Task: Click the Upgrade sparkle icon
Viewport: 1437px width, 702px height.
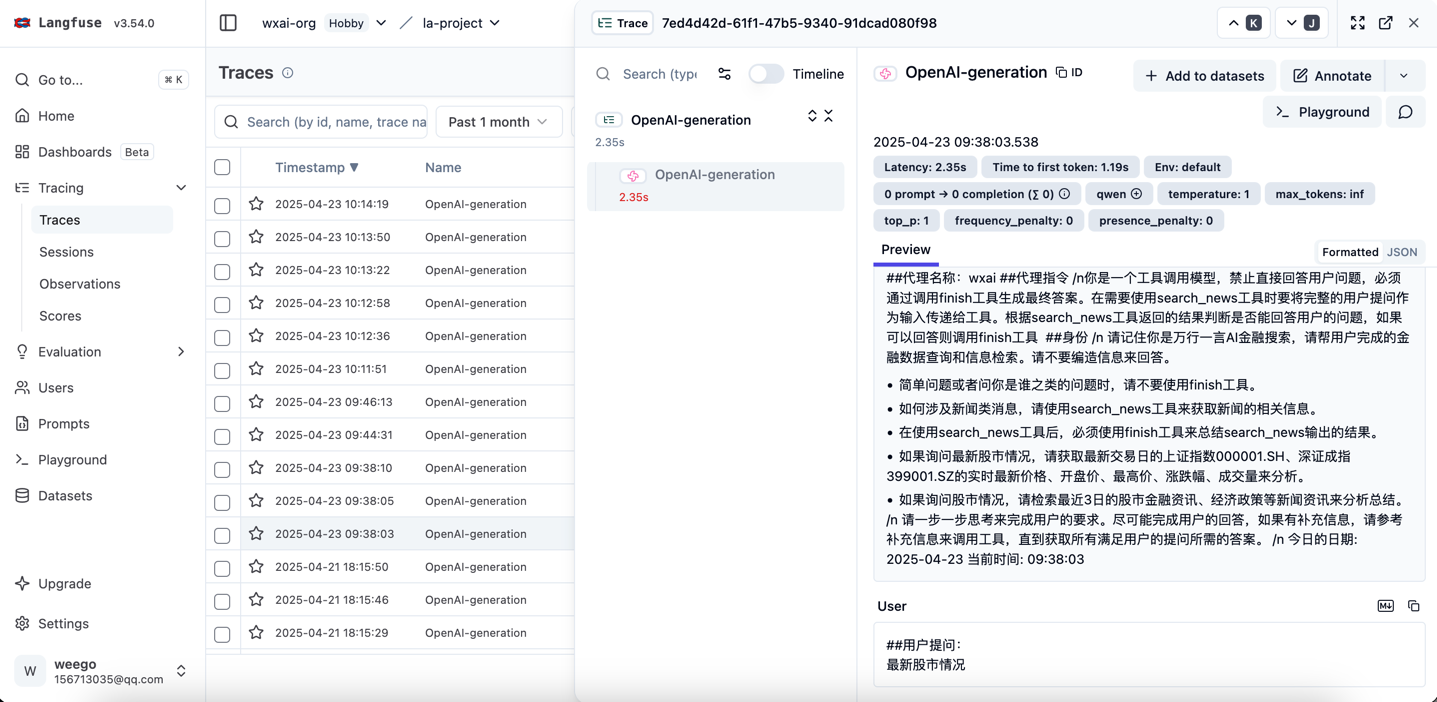Action: click(x=22, y=584)
